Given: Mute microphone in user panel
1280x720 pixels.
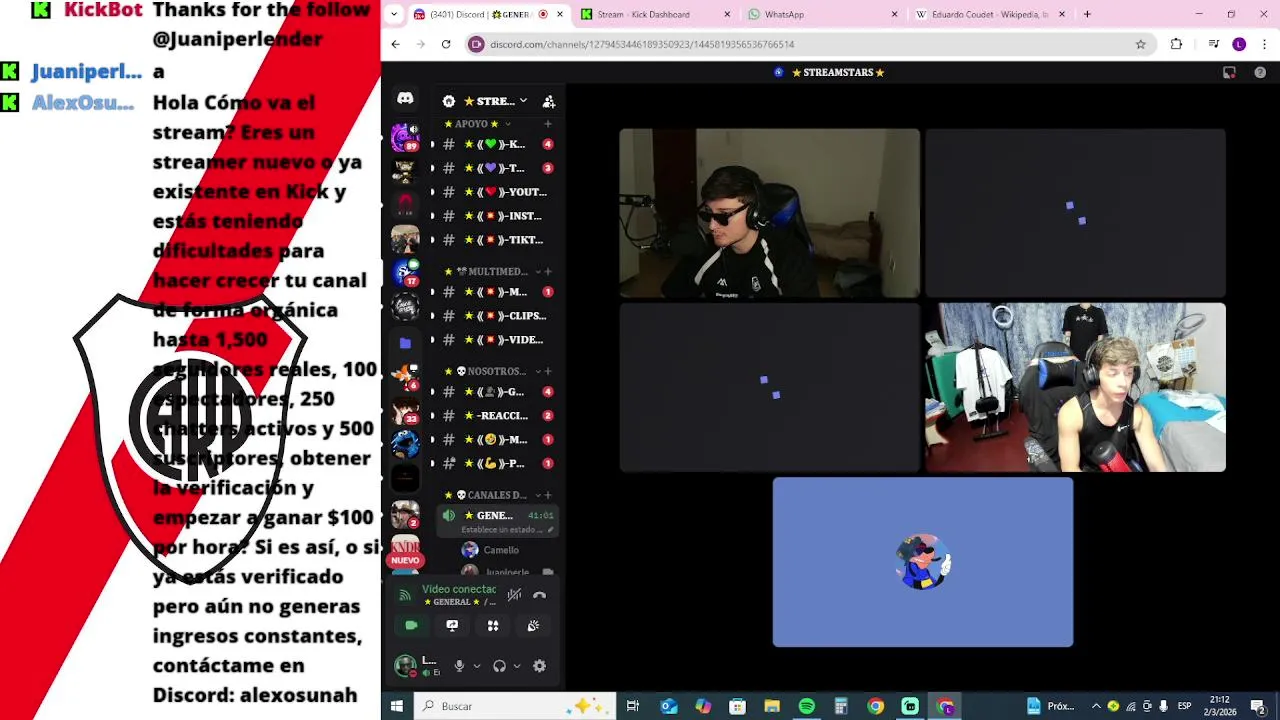Looking at the screenshot, I should pos(459,666).
